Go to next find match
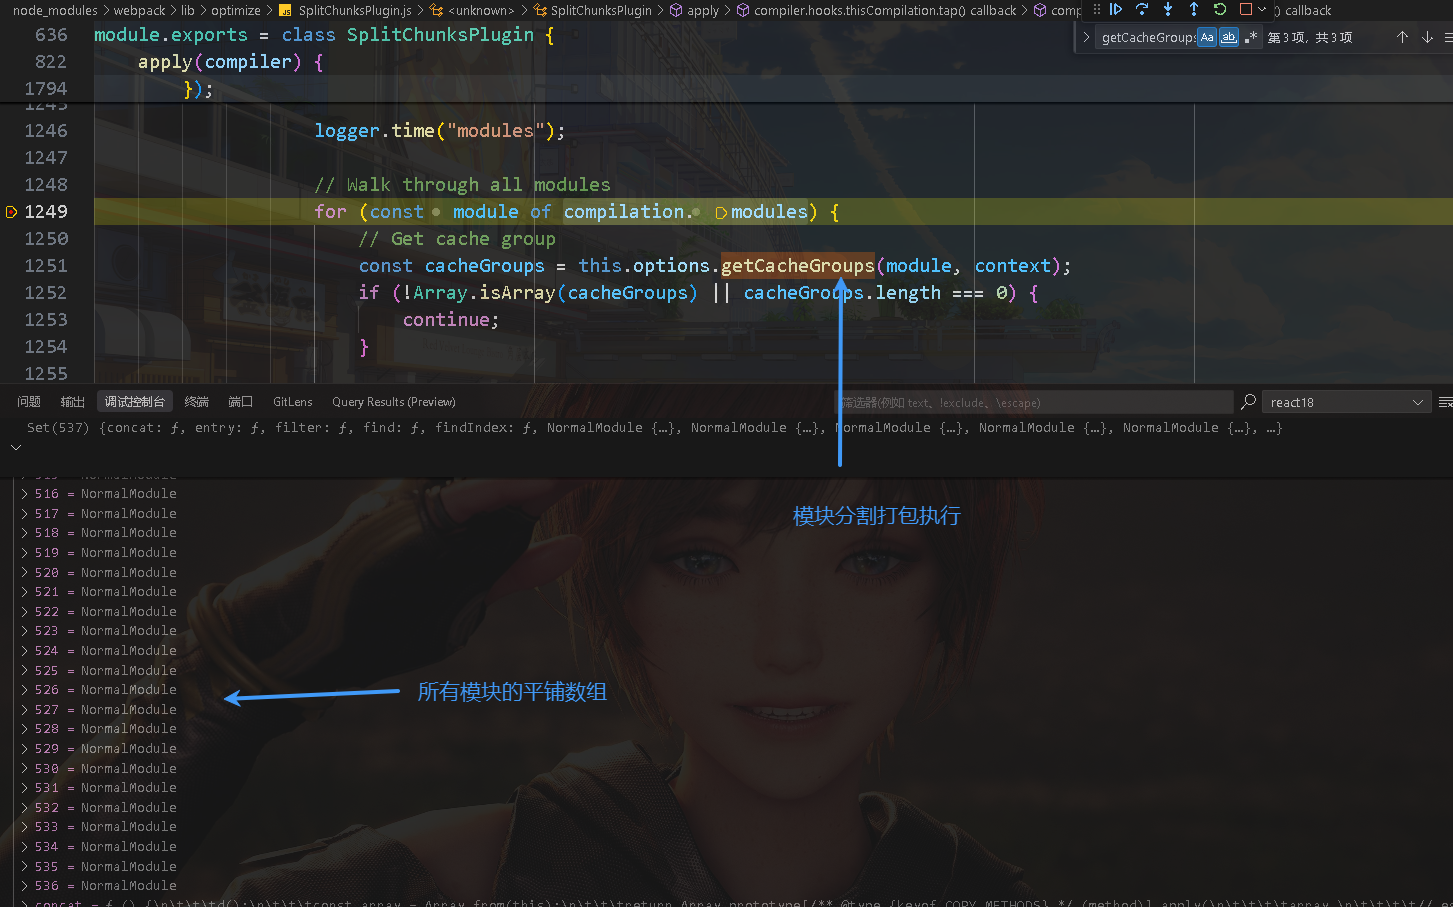1453x907 pixels. 1427,37
